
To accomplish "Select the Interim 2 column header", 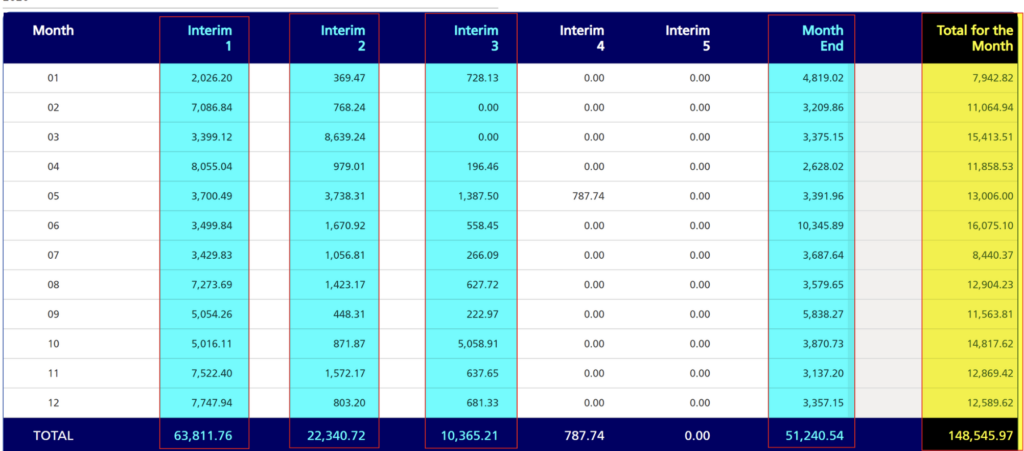I will point(343,38).
